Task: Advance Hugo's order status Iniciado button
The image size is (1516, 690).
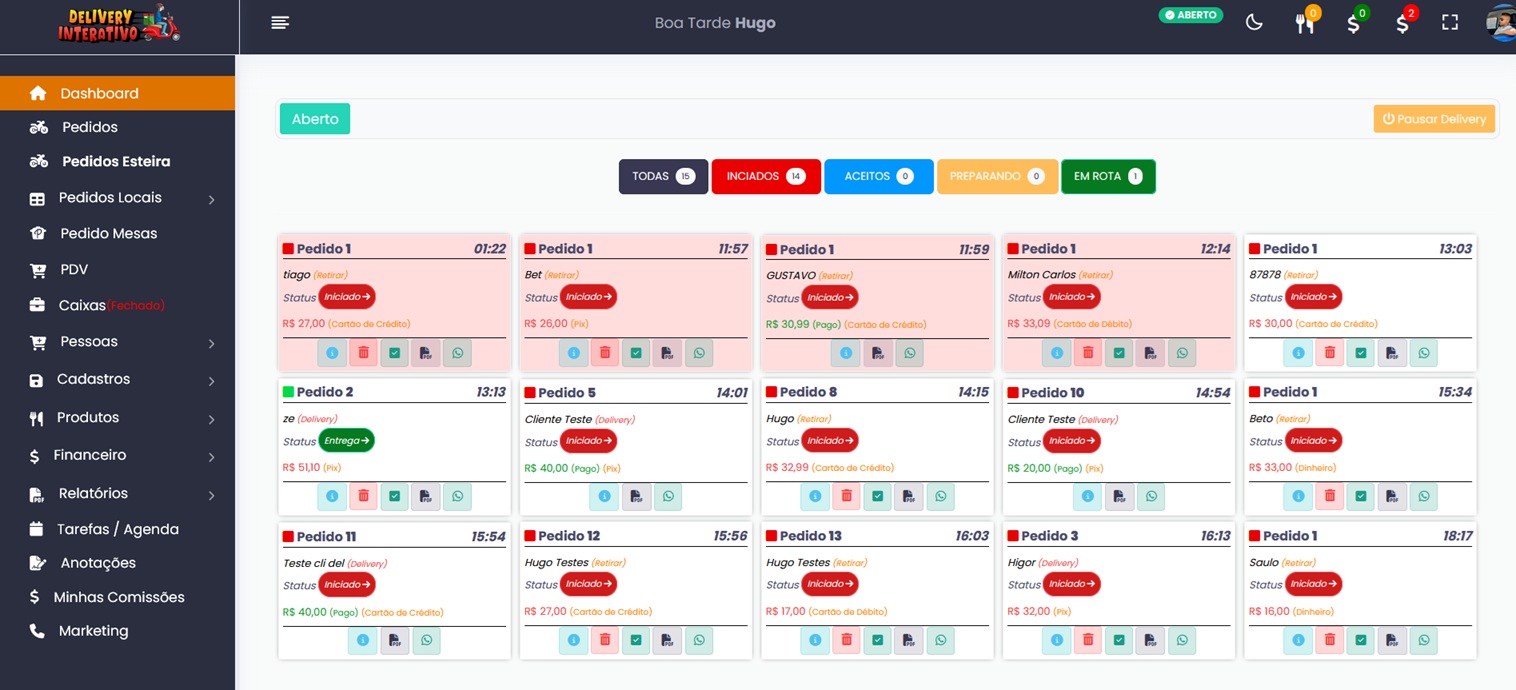Action: coord(830,440)
